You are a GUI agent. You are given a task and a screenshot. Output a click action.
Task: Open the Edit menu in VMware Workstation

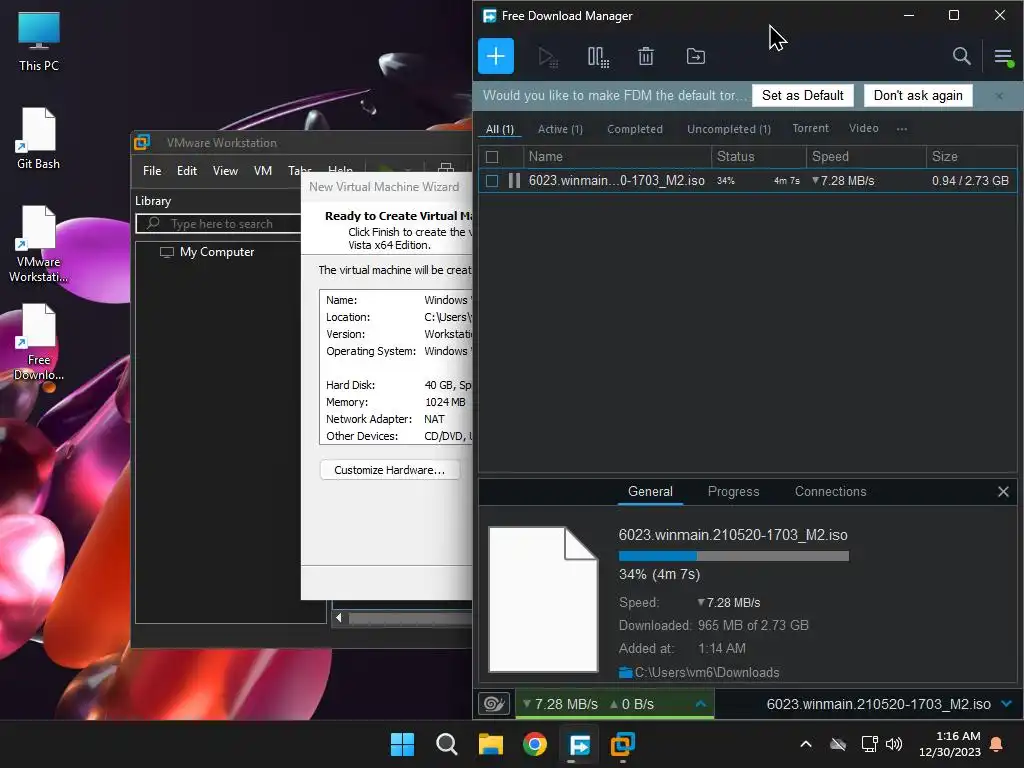(187, 170)
